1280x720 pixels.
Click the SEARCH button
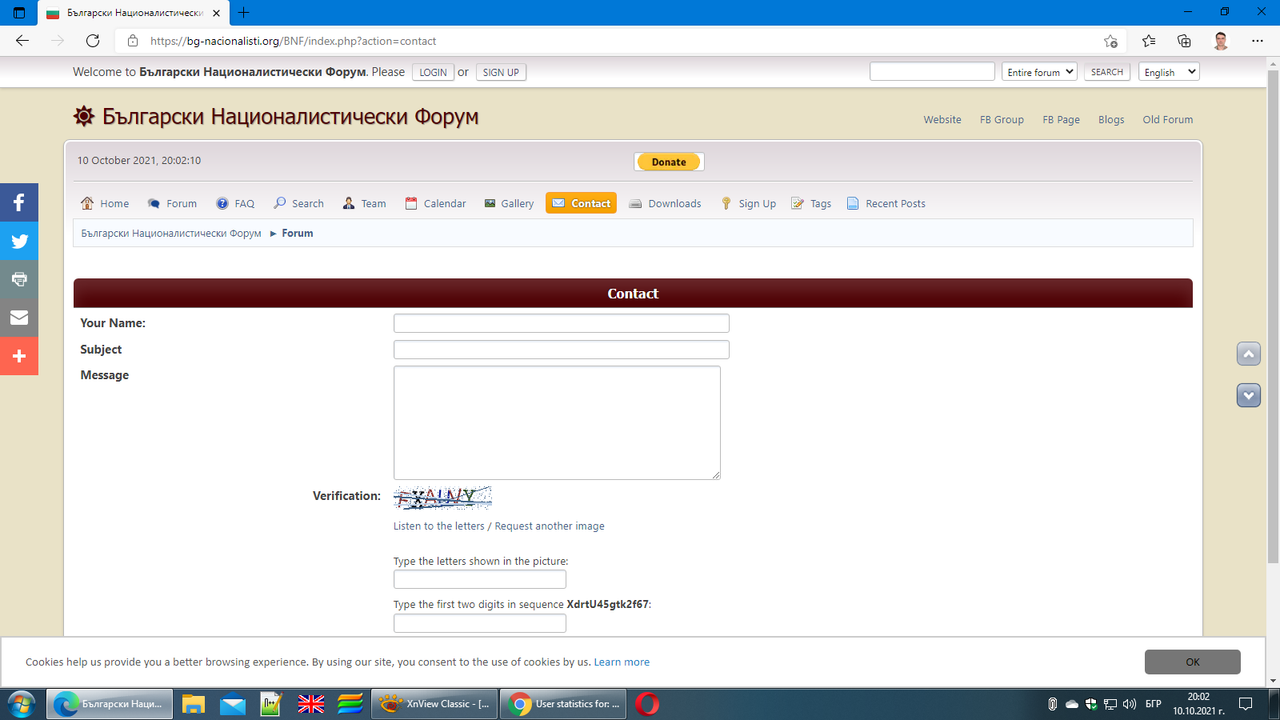tap(1107, 72)
